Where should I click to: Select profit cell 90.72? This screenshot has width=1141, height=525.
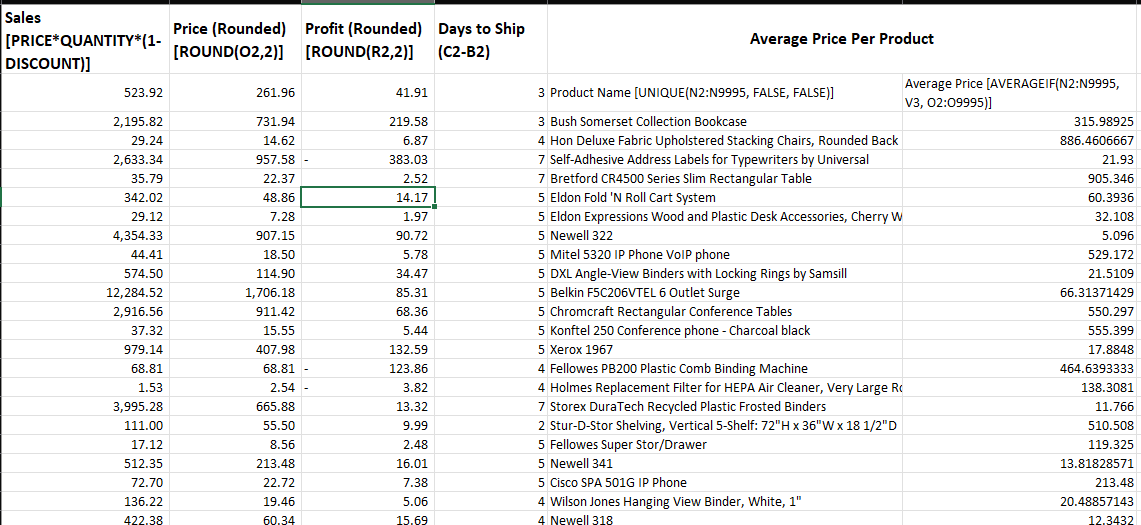(x=367, y=235)
